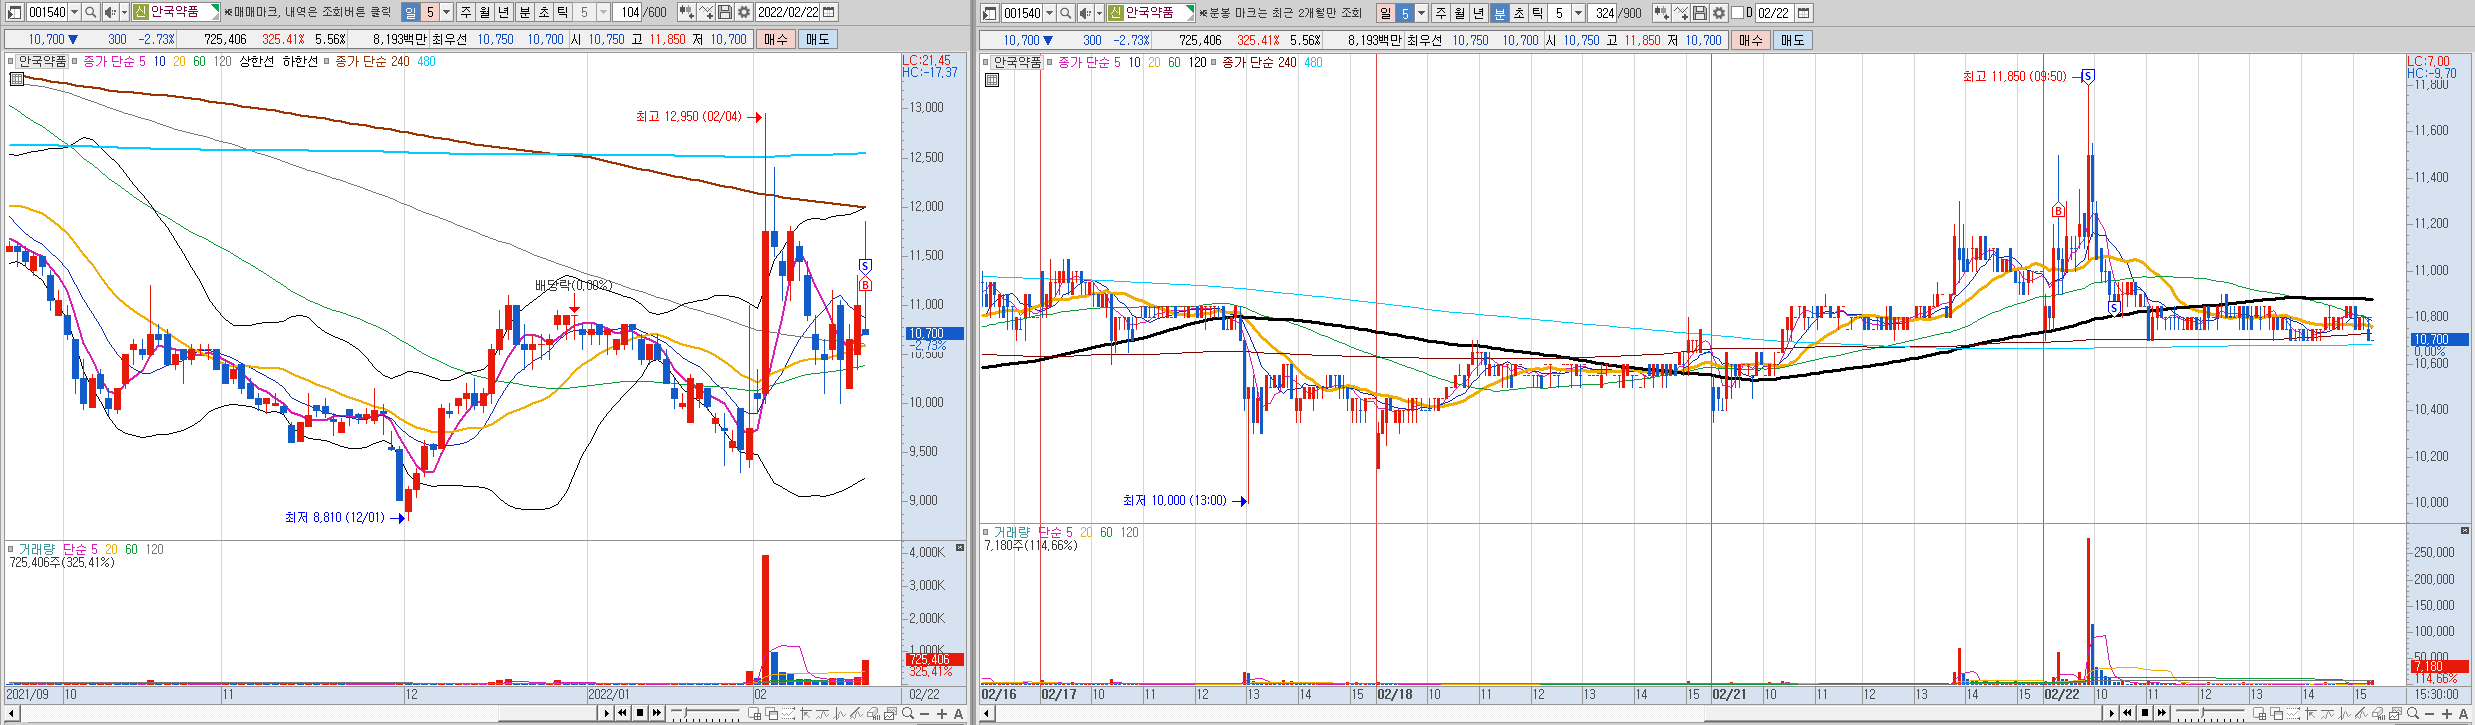Open speaker options dropdown arrow in left chart
Viewport: 2475px width, 725px height.
coord(124,12)
